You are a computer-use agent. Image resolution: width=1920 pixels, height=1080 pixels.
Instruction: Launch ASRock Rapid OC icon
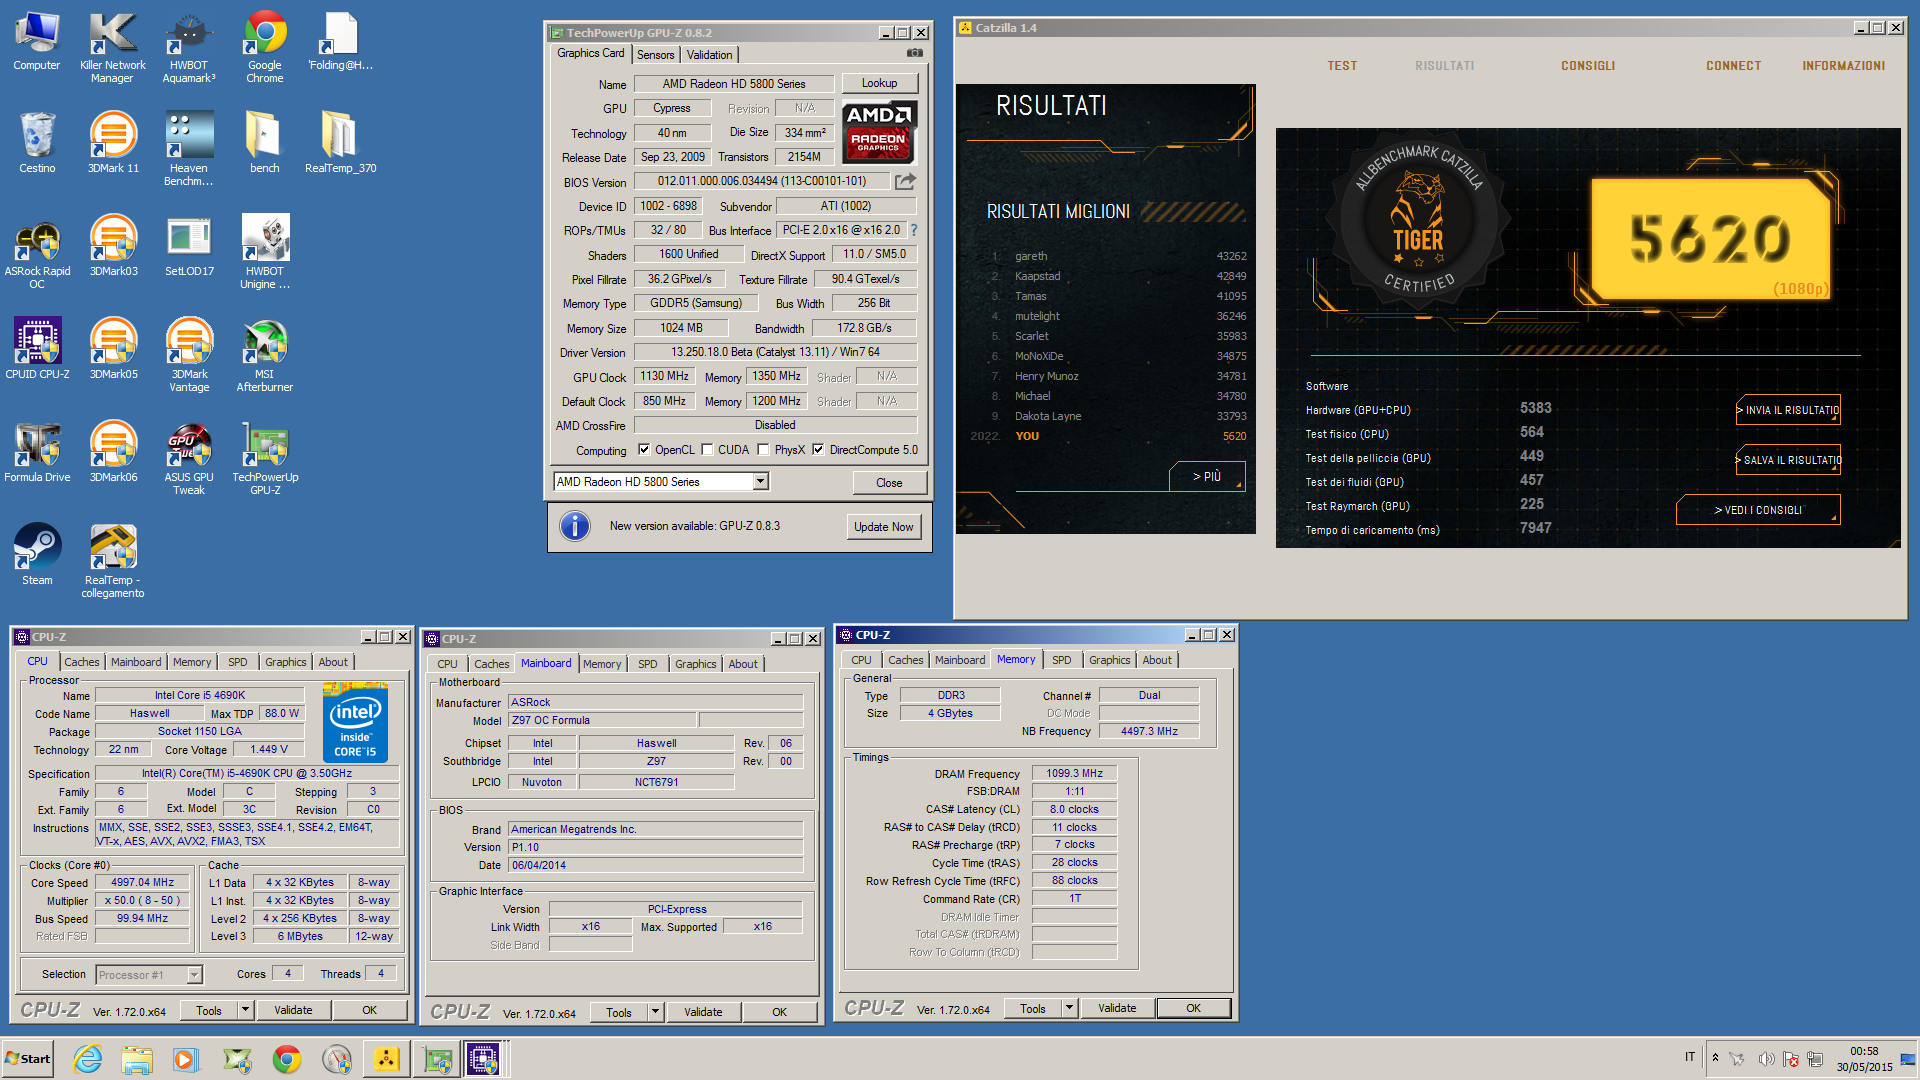37,252
